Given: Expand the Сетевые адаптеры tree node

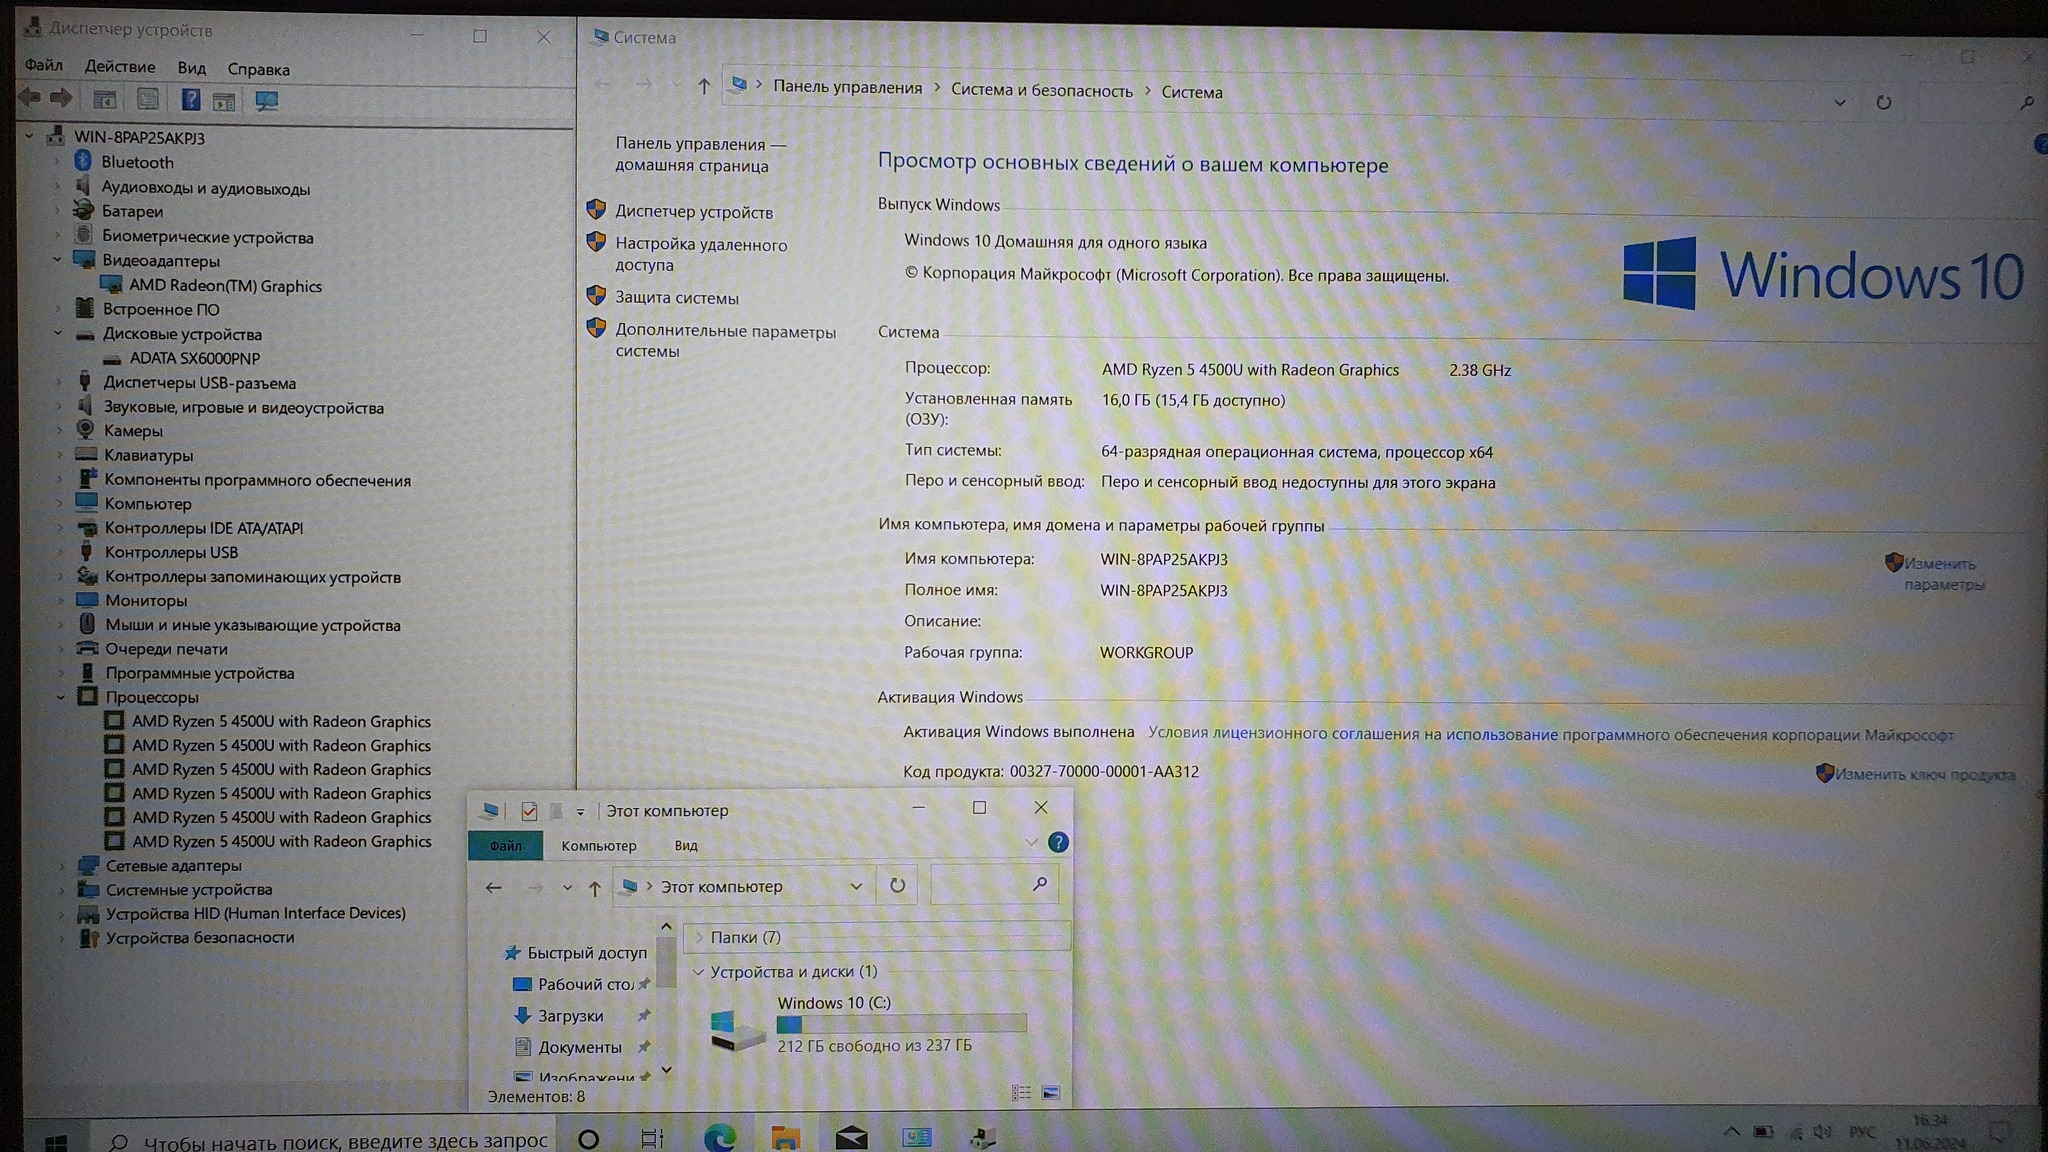Looking at the screenshot, I should [x=60, y=866].
